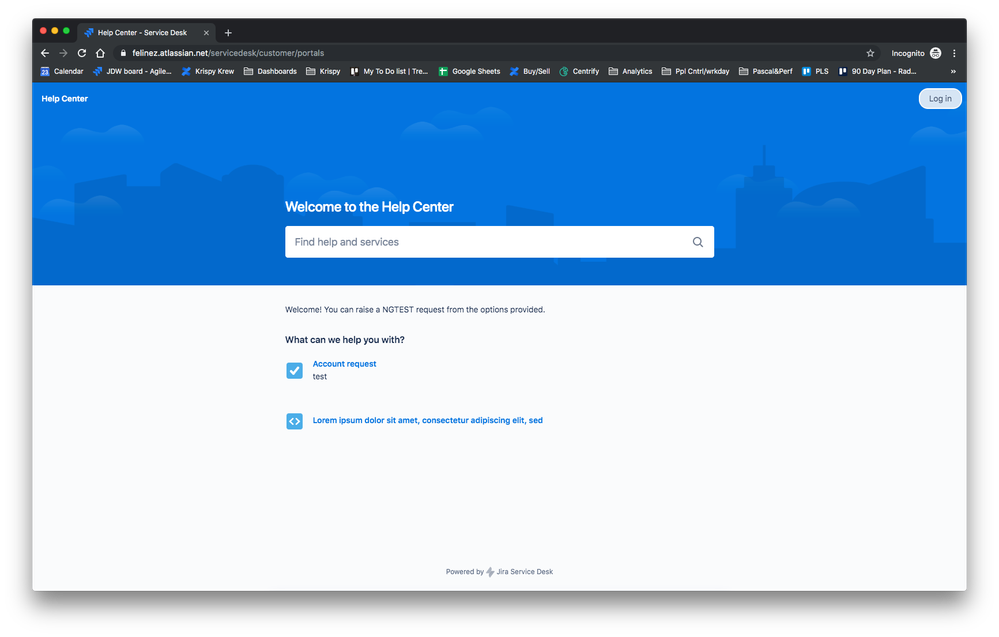Click the blue checkmark icon beside Account request
This screenshot has height=637, width=999.
294,370
